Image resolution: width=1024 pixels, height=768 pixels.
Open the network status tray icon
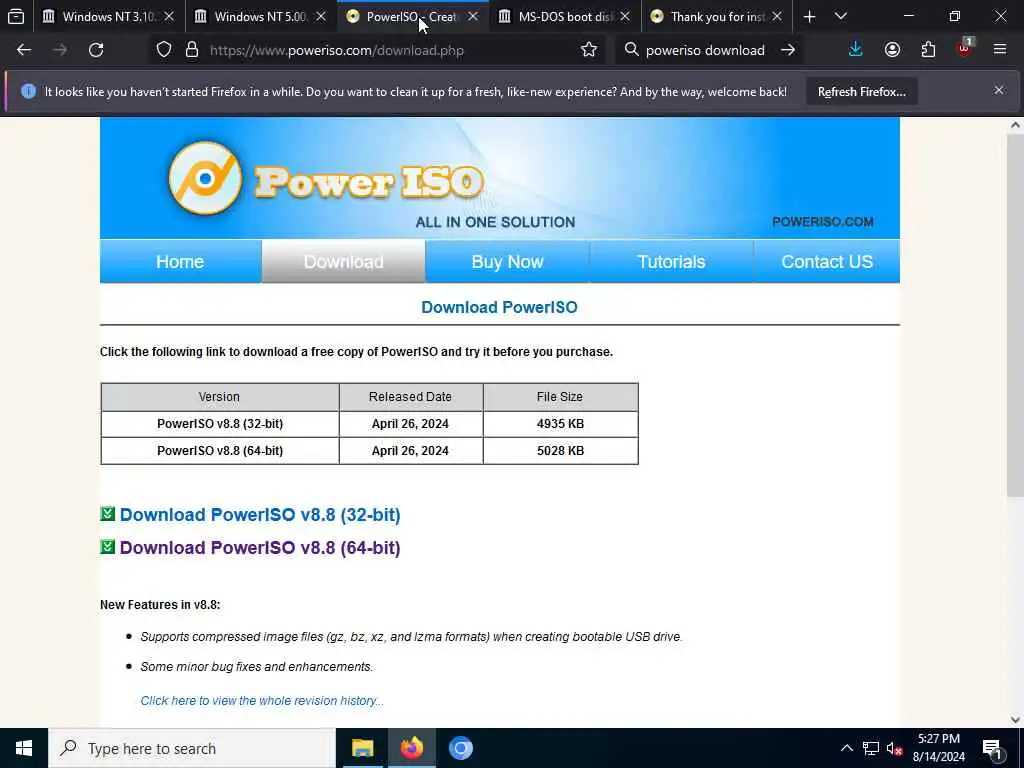[871, 748]
